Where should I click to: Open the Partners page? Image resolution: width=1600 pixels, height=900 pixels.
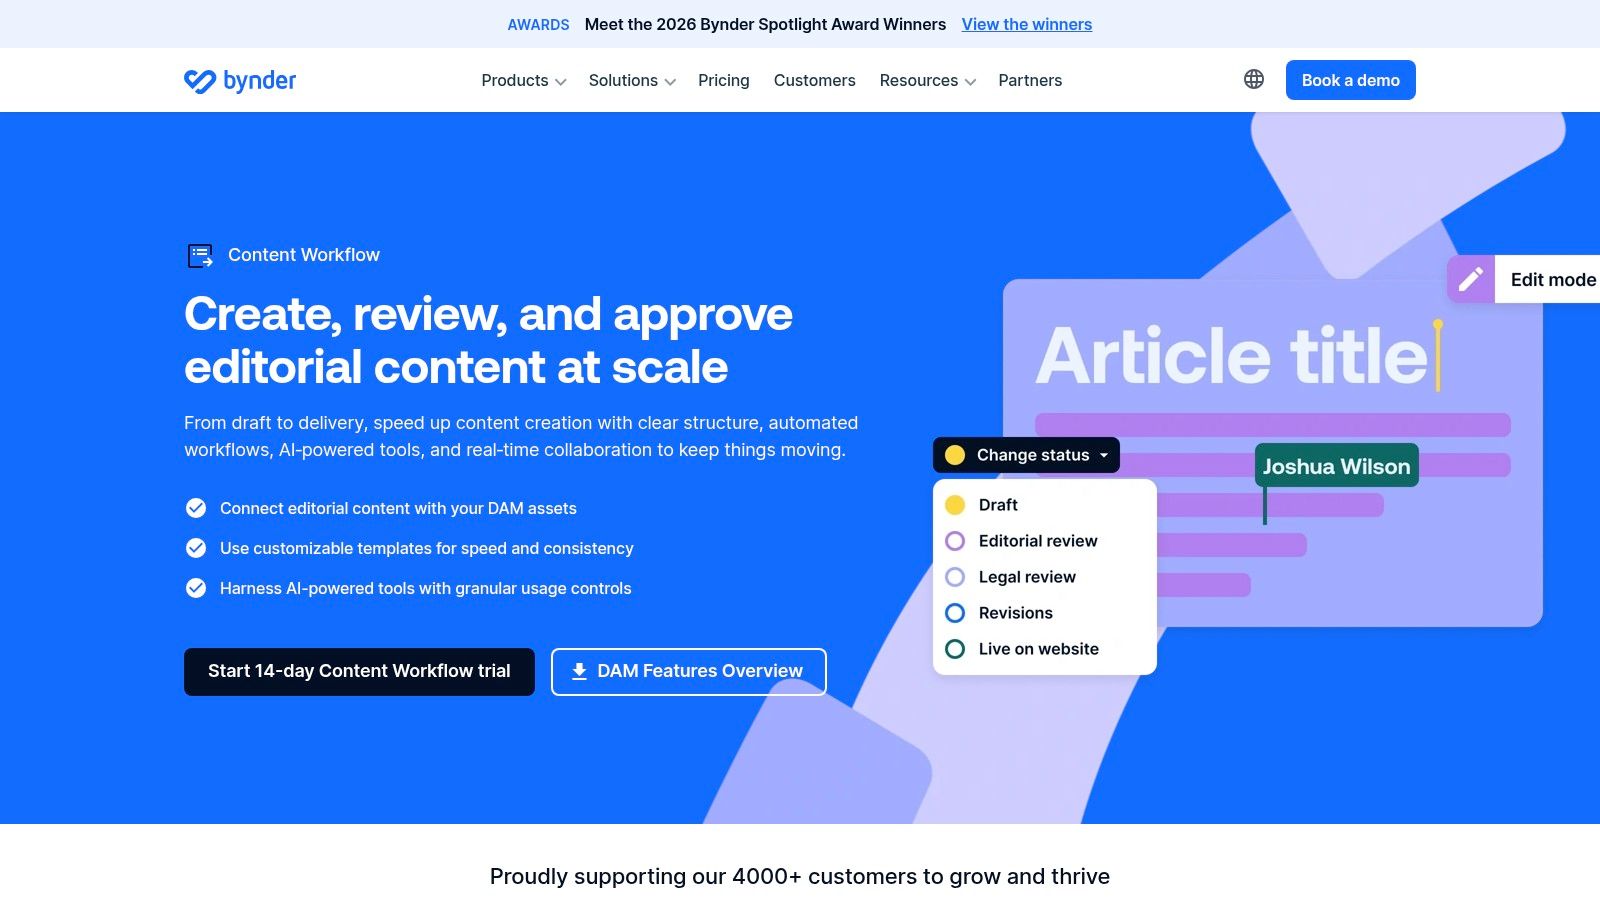coord(1030,80)
